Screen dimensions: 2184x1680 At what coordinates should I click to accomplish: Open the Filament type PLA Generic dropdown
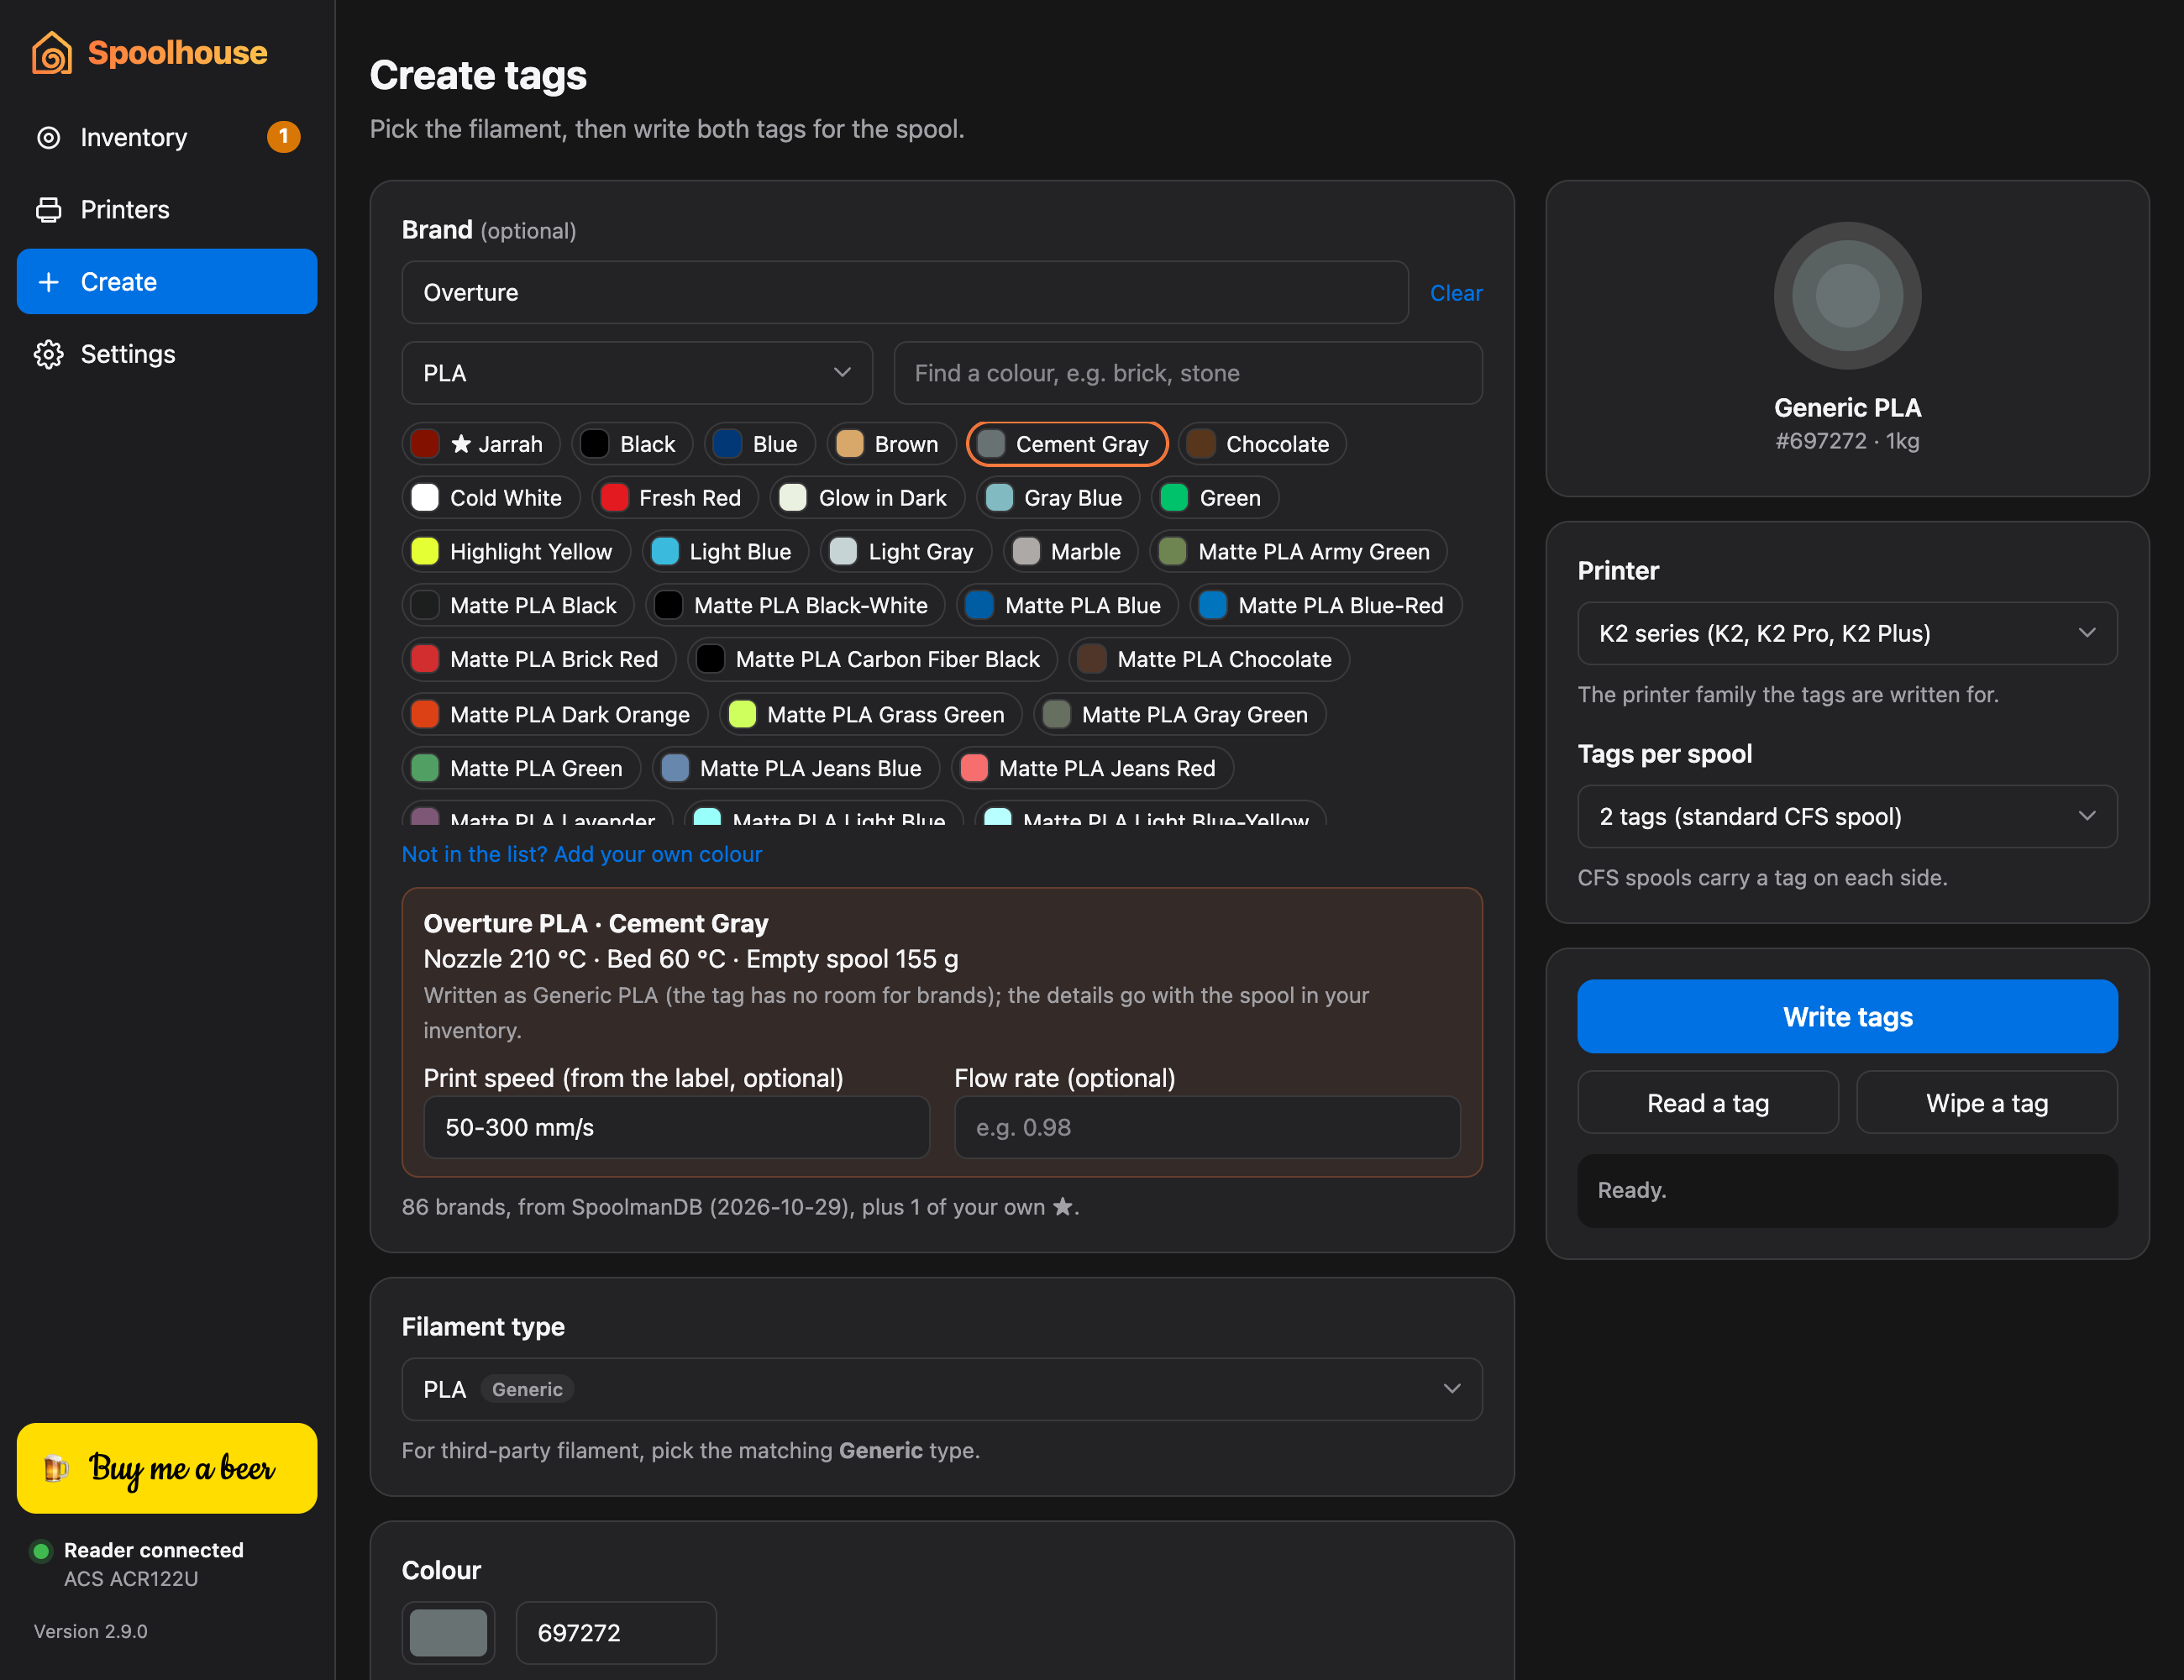(942, 1389)
